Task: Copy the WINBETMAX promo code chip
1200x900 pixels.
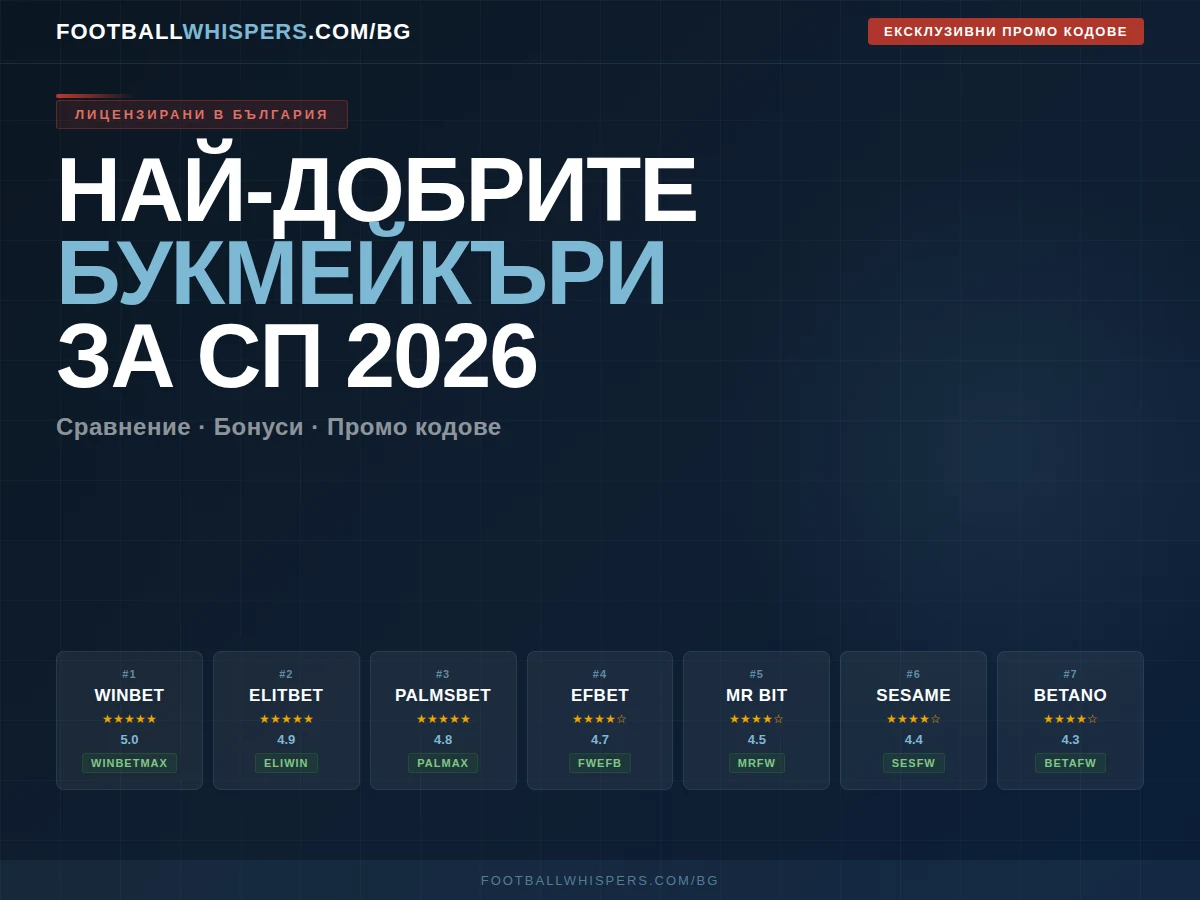Action: pyautogui.click(x=129, y=763)
